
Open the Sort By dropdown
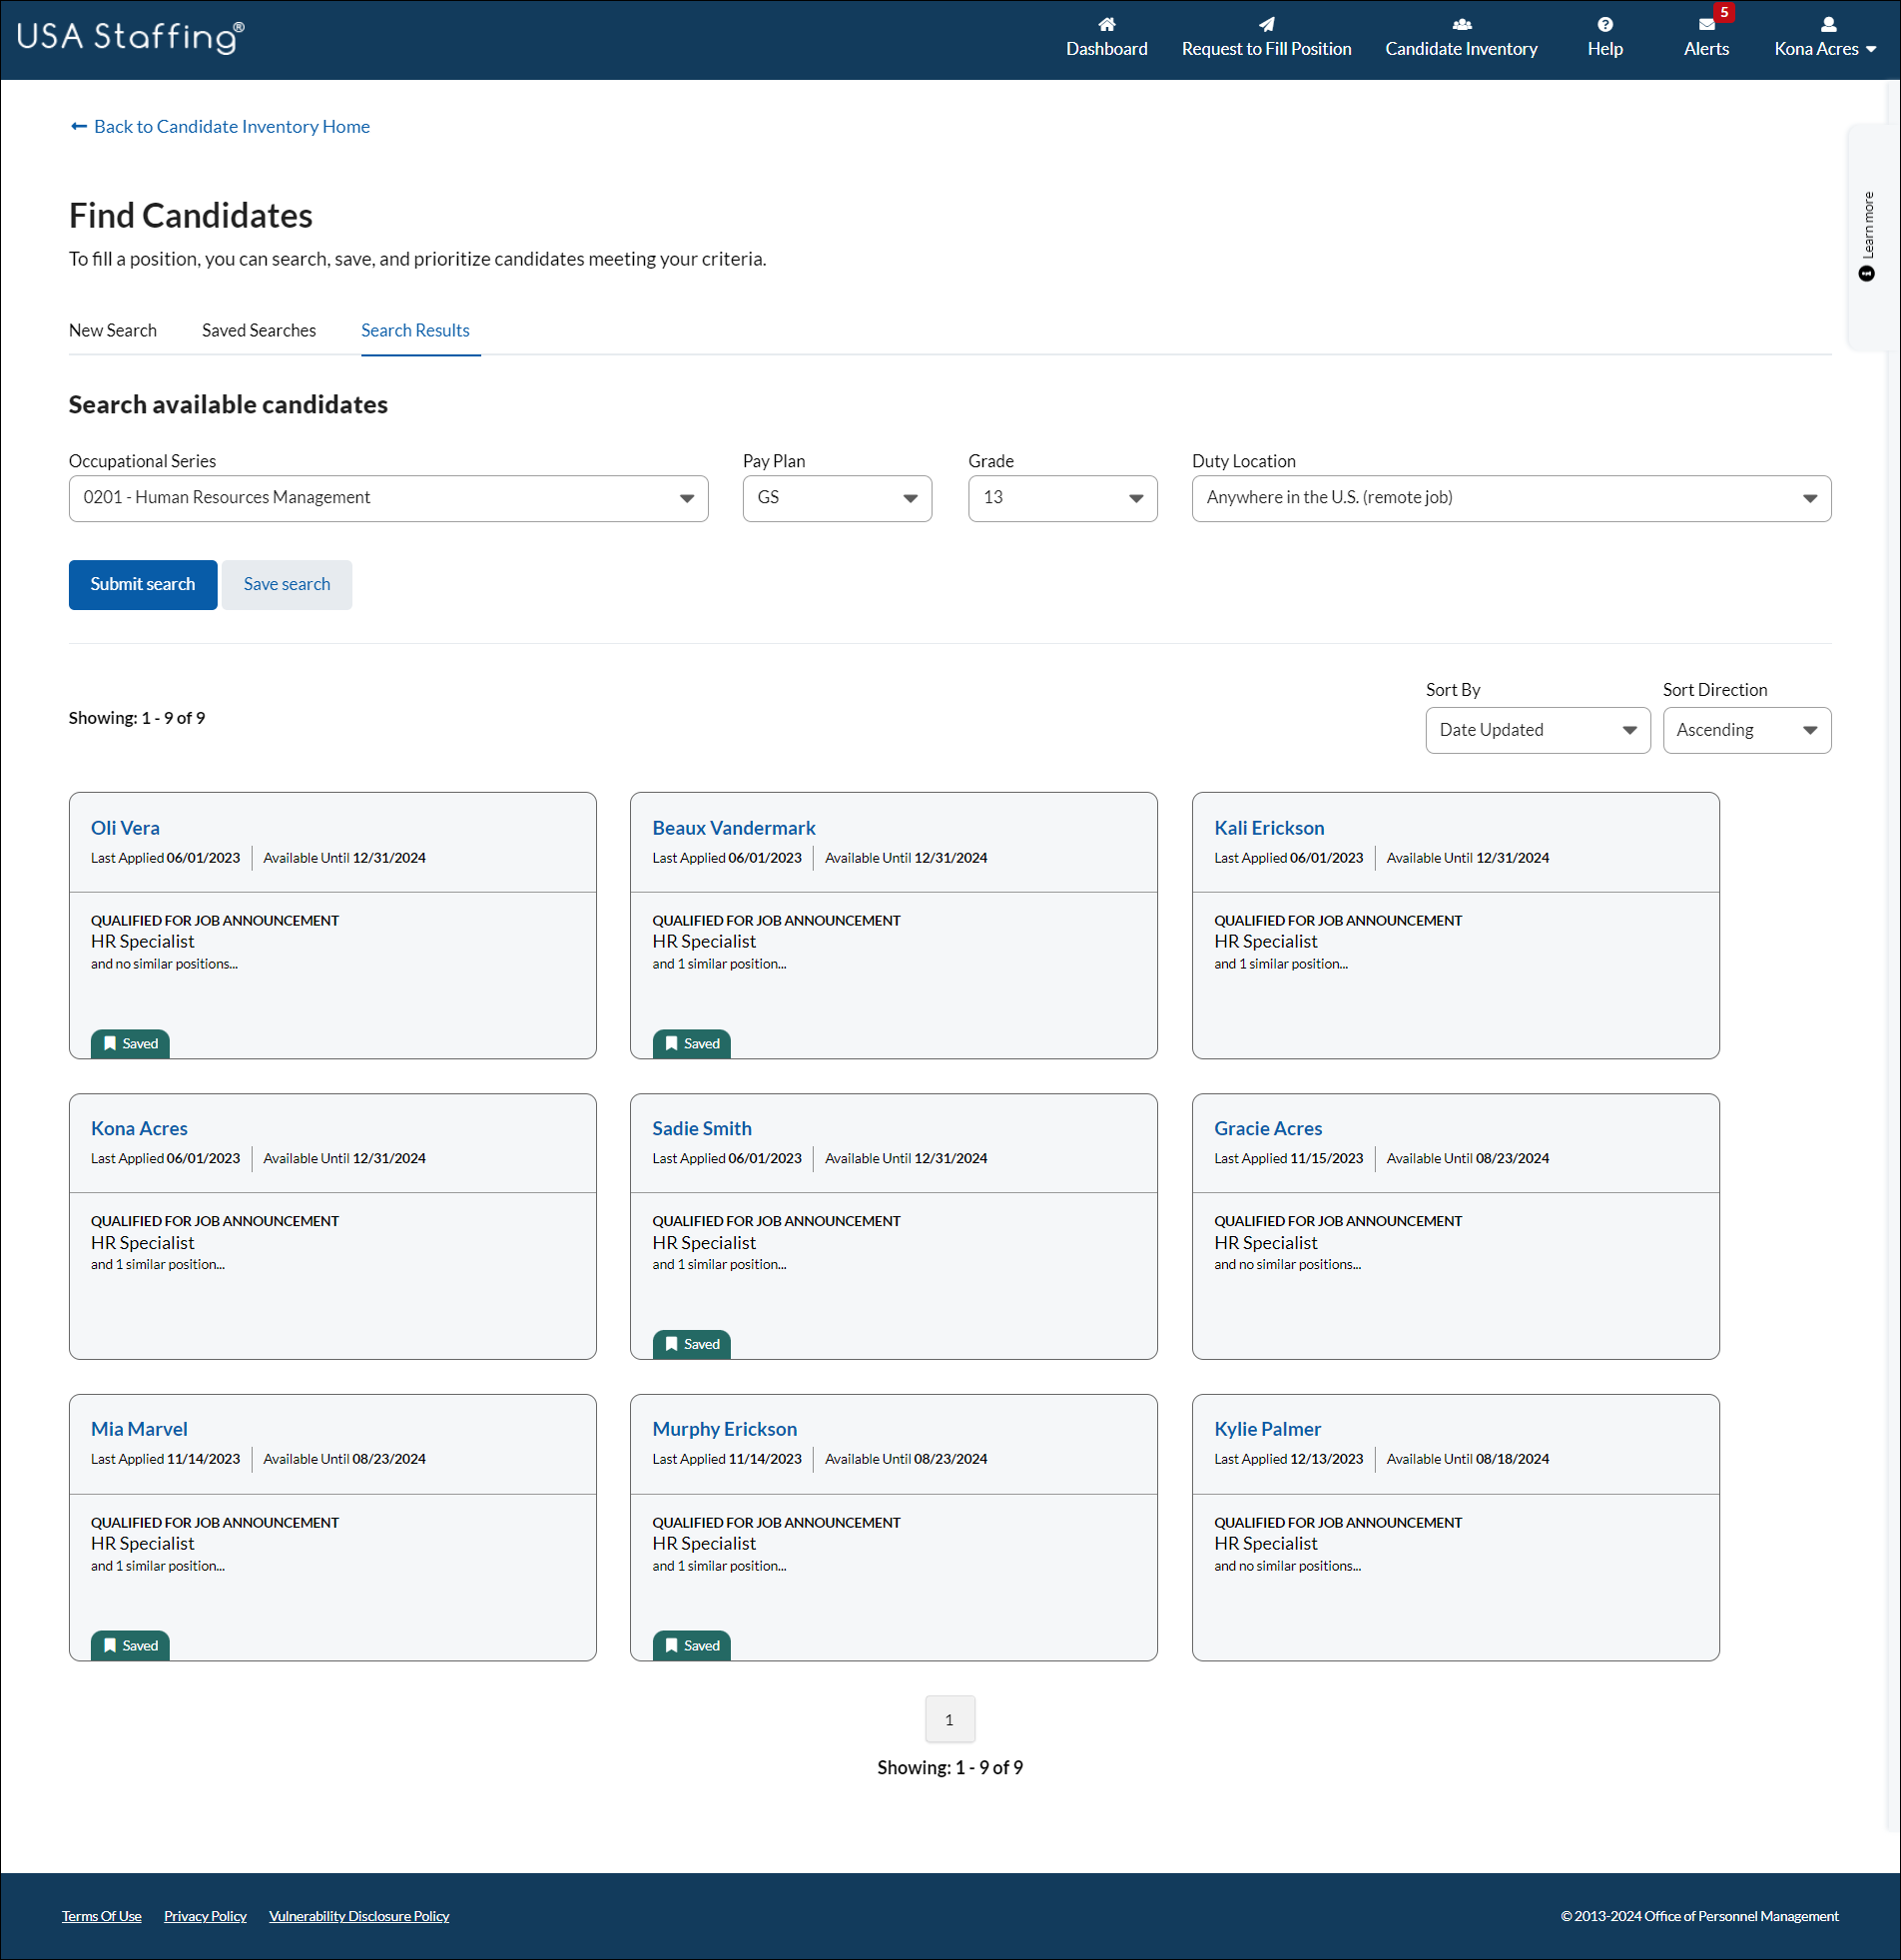pyautogui.click(x=1537, y=730)
